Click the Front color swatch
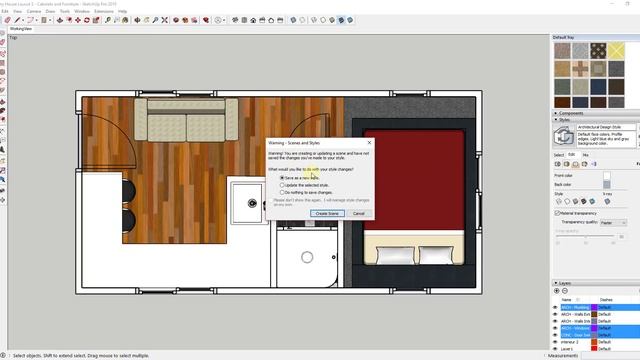Image resolution: width=640 pixels, height=360 pixels. pos(607,176)
